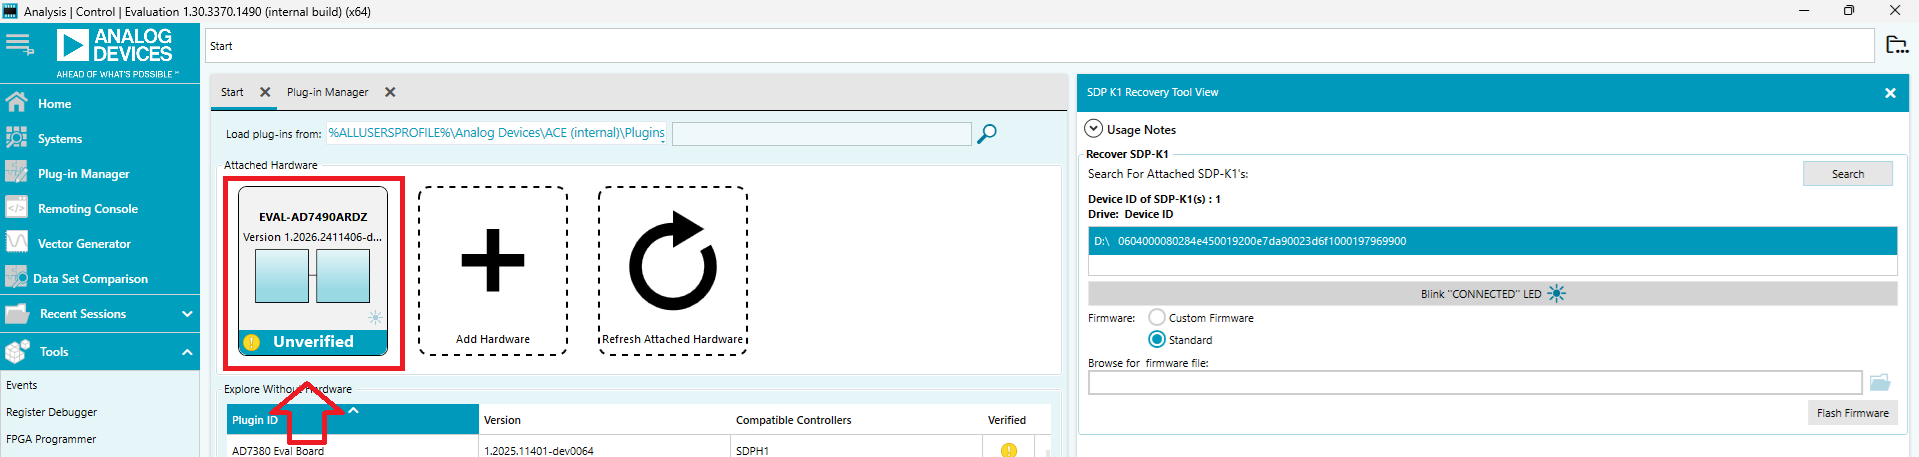
Task: Click the plug-ins folder path link
Action: coord(496,133)
